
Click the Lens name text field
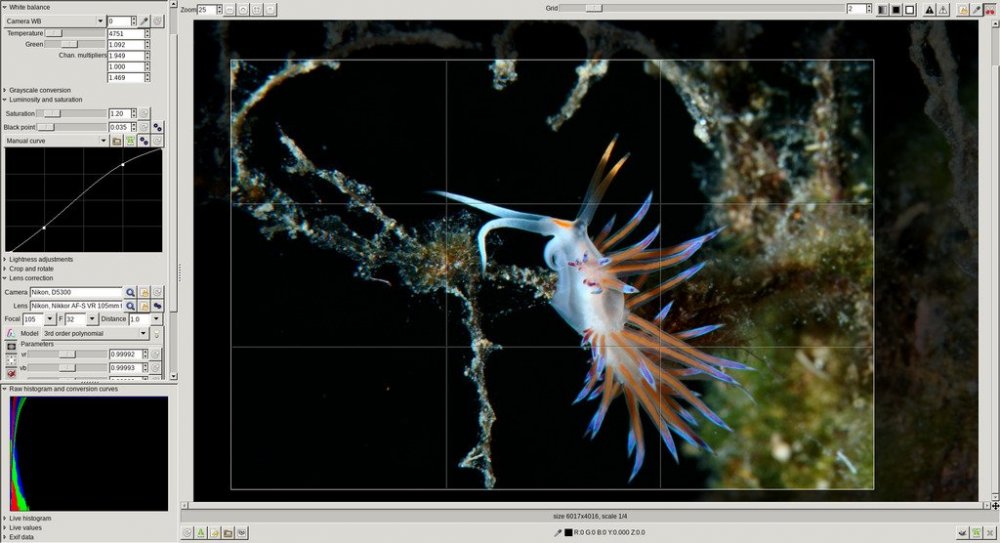77,306
